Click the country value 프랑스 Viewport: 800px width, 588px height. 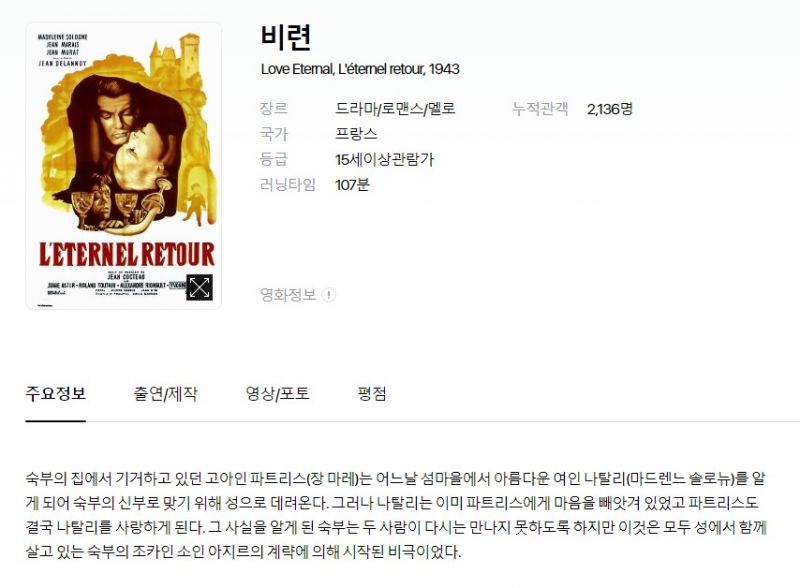click(x=356, y=134)
